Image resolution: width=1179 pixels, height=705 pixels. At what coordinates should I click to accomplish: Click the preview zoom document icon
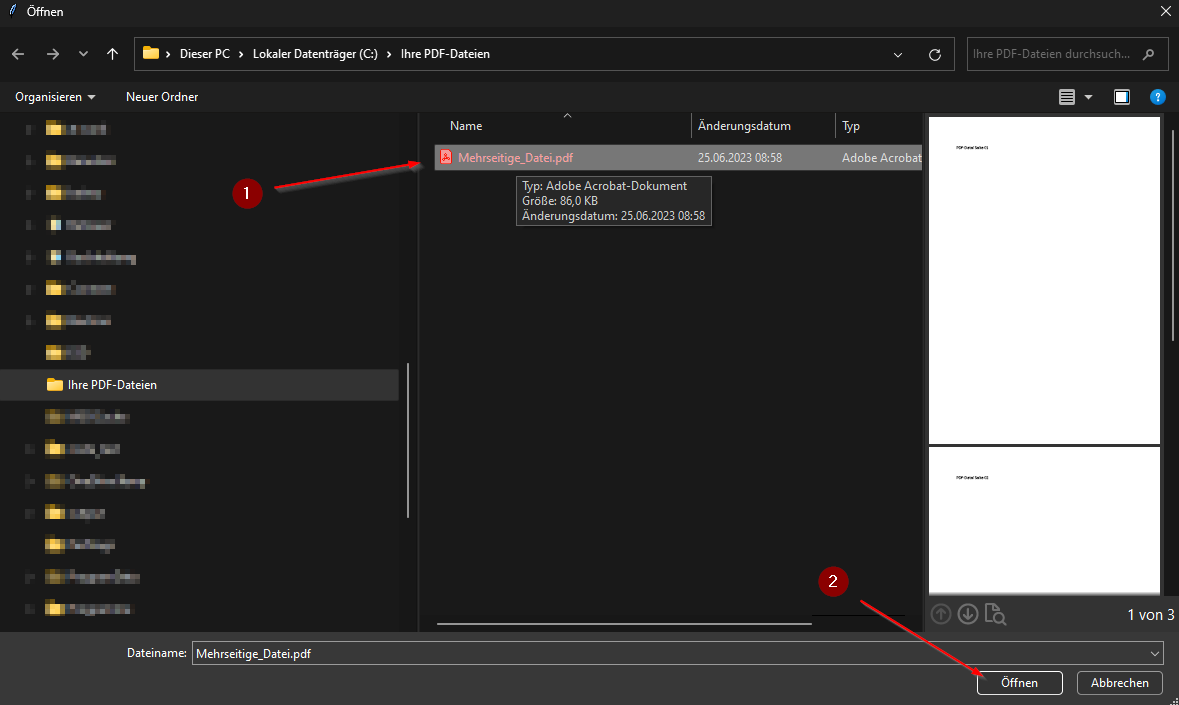pos(994,614)
